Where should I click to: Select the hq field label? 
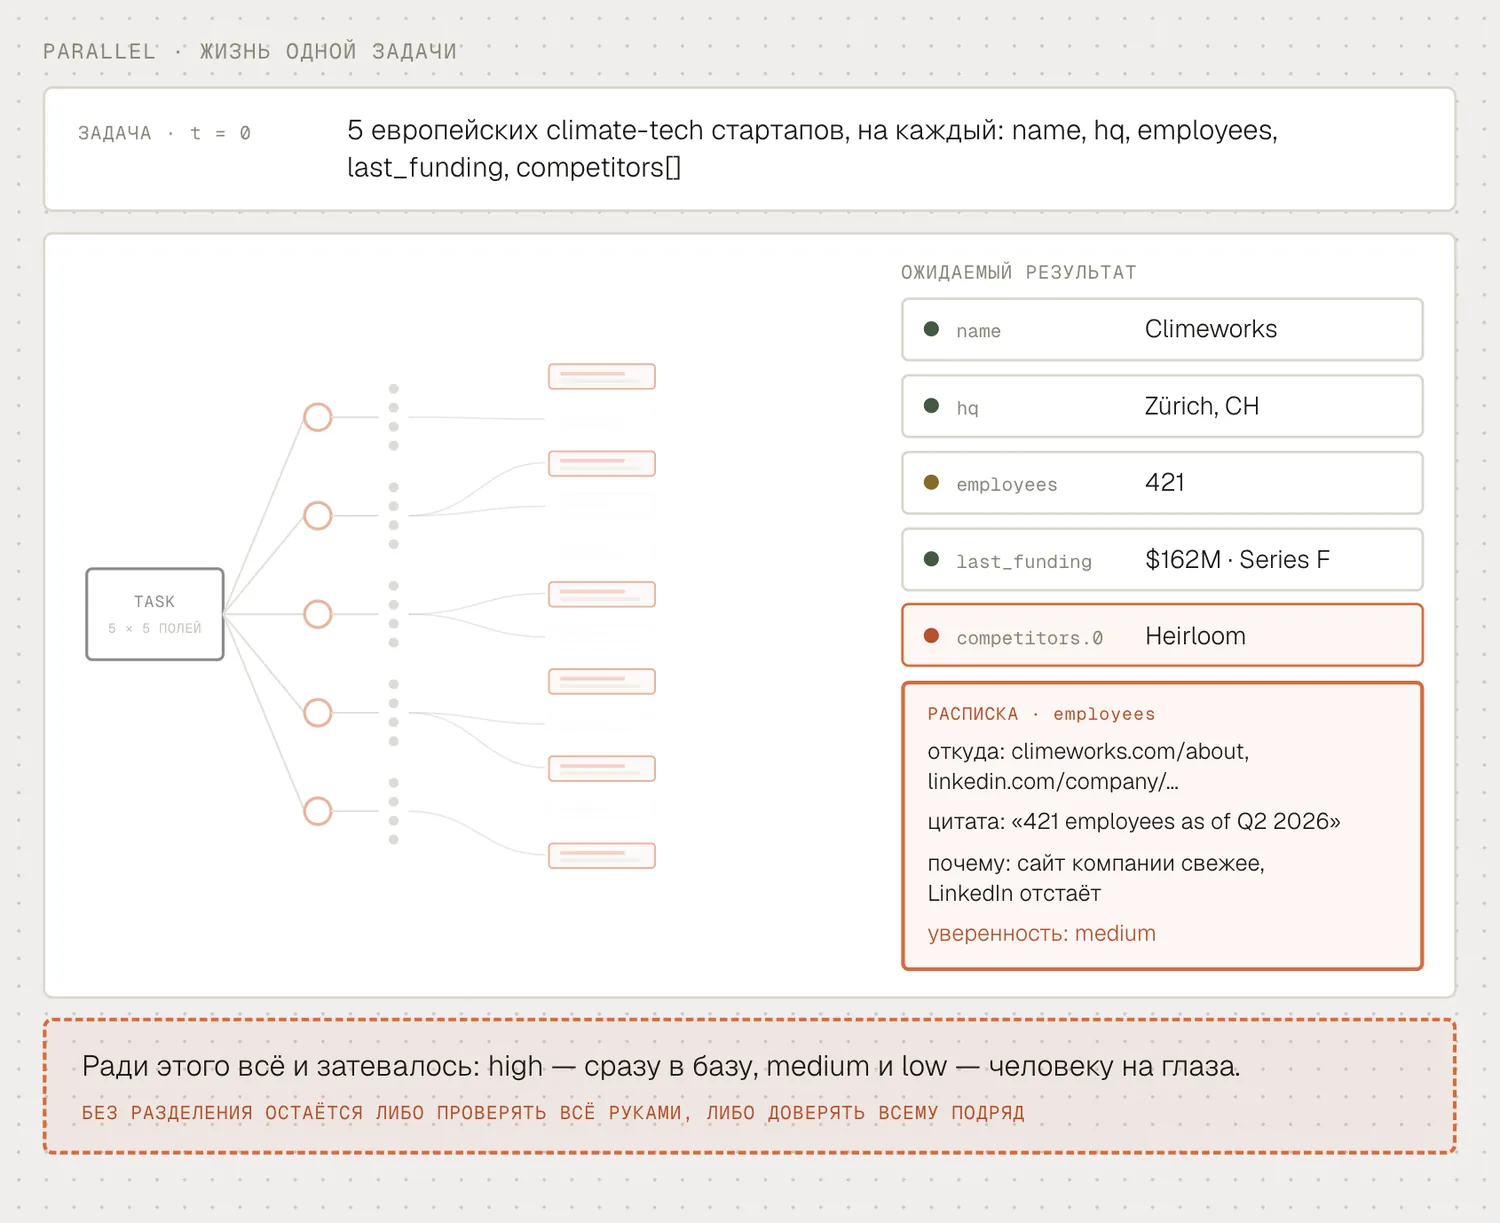[967, 408]
